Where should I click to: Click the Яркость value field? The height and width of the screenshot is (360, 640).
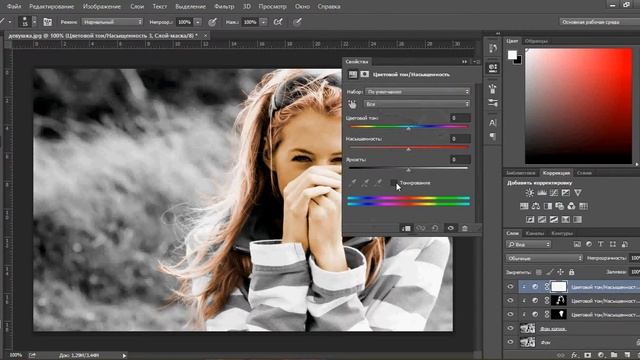(460, 160)
